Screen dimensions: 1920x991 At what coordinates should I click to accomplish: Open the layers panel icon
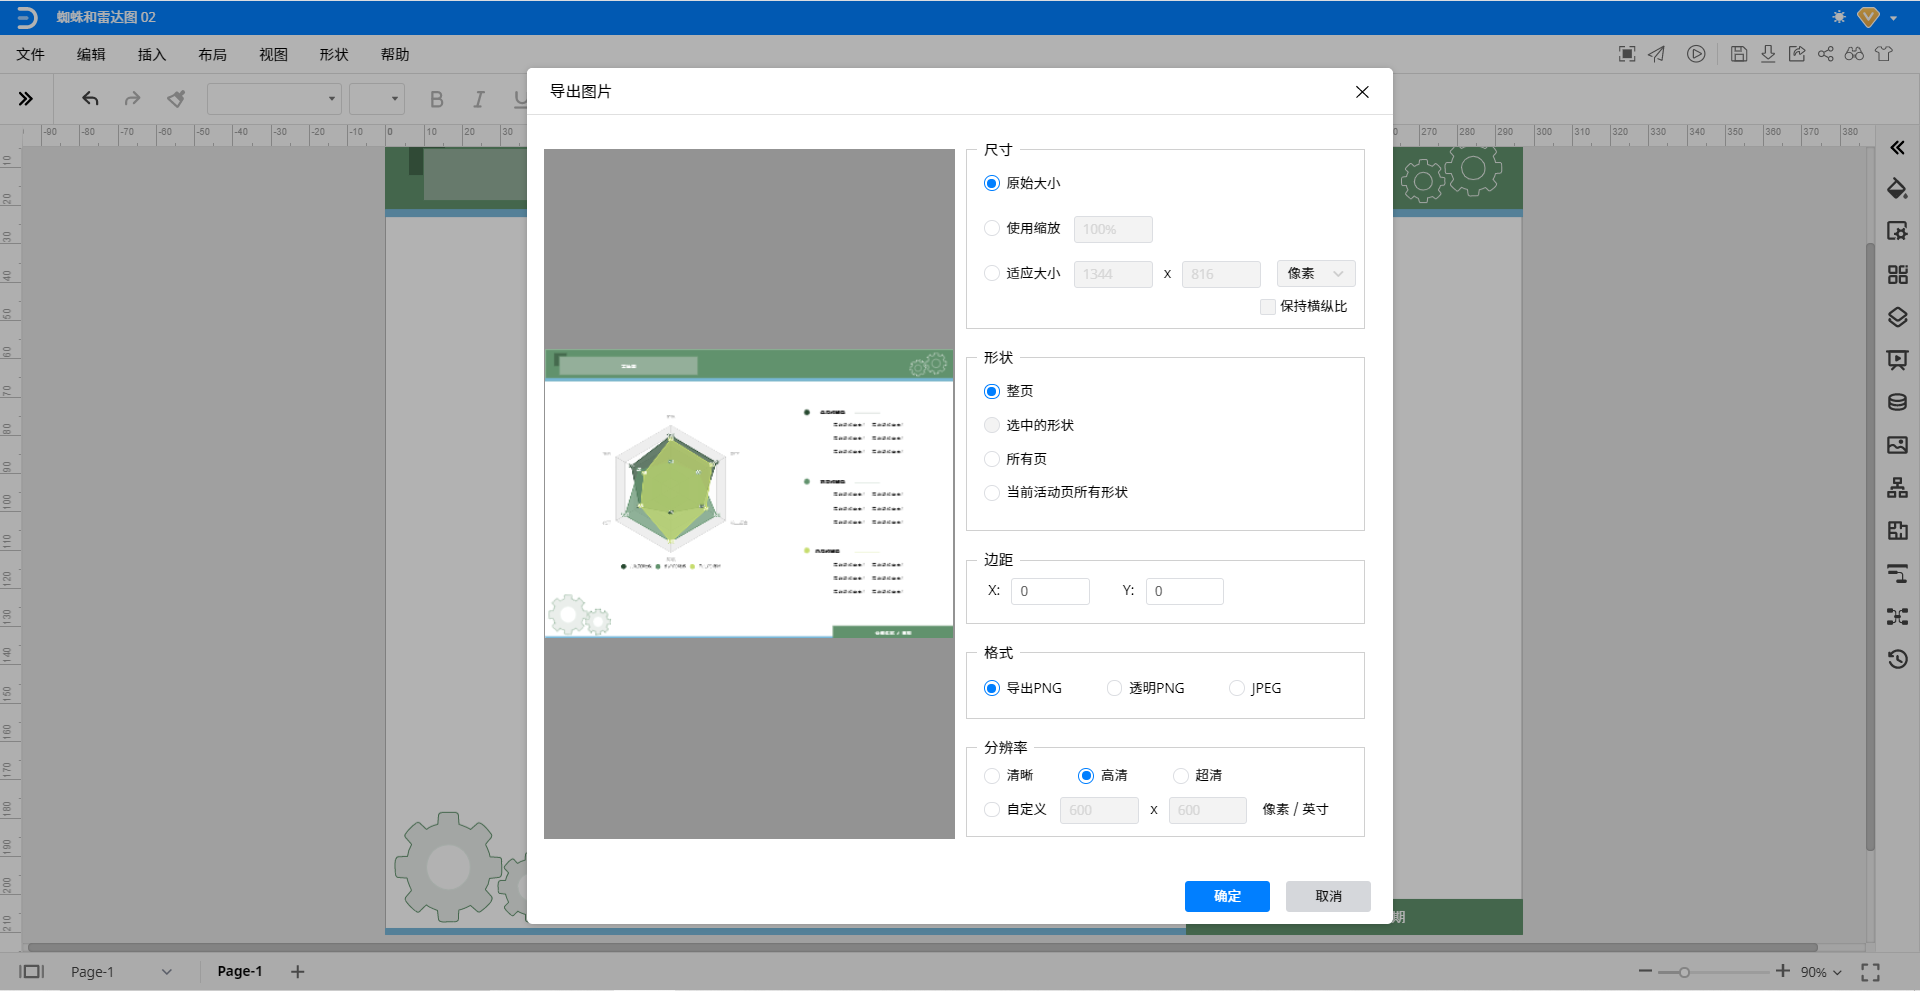tap(1897, 317)
